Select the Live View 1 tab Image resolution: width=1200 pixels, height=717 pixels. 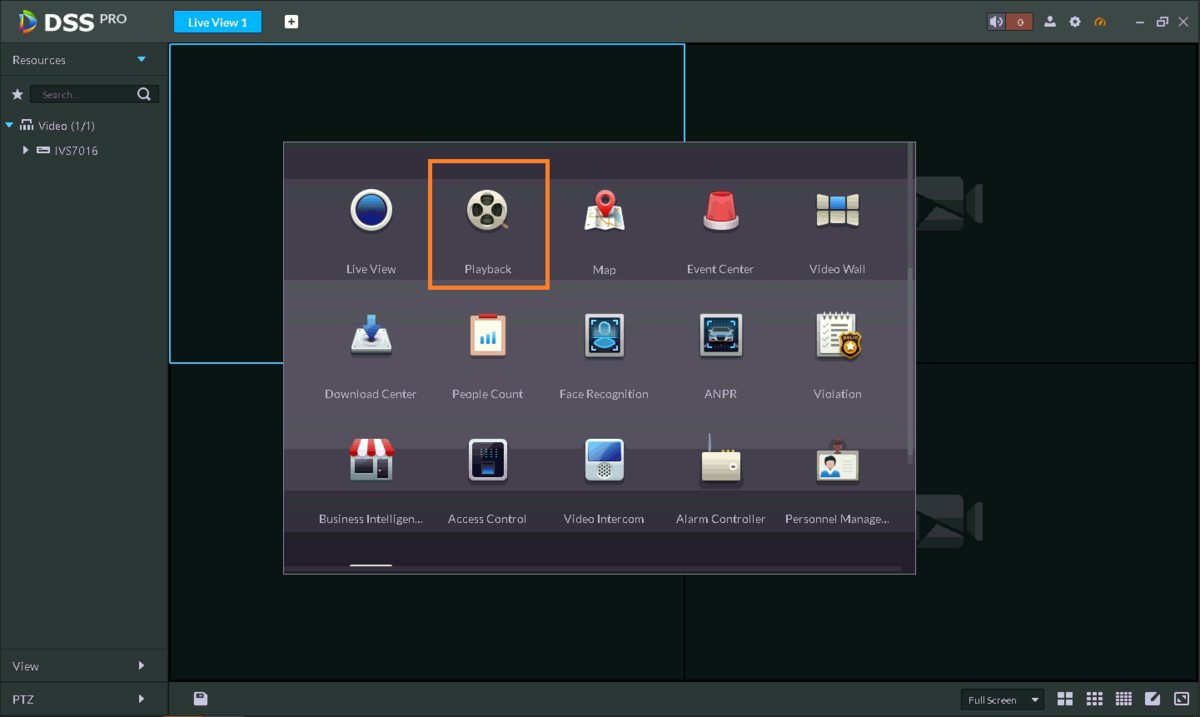coord(217,22)
